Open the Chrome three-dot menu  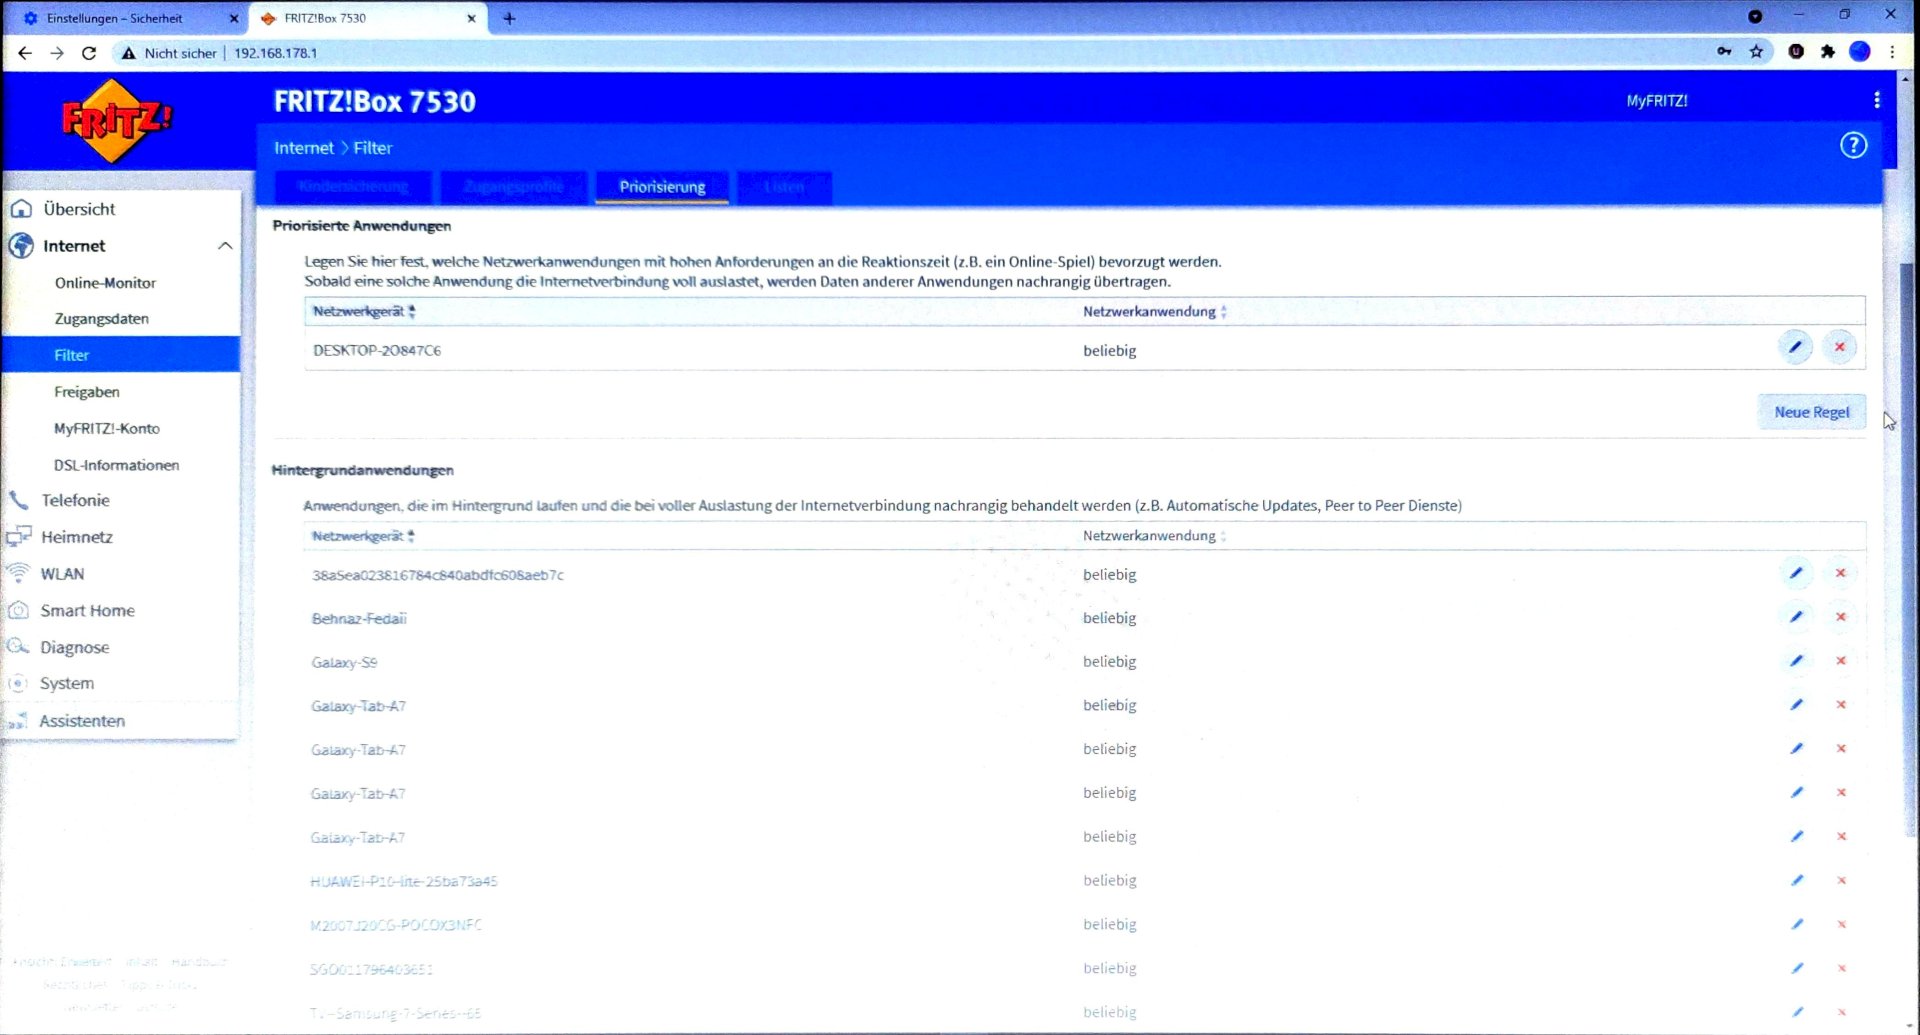coord(1892,52)
